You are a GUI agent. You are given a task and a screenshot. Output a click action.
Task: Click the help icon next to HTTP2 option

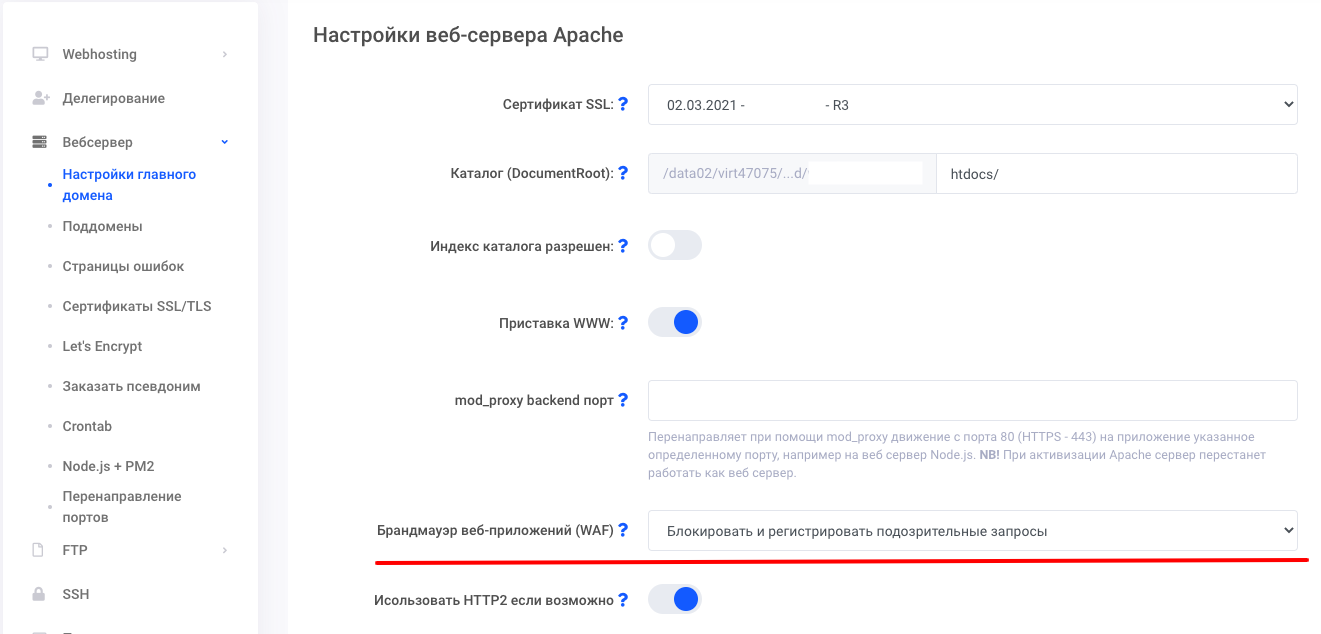click(623, 600)
